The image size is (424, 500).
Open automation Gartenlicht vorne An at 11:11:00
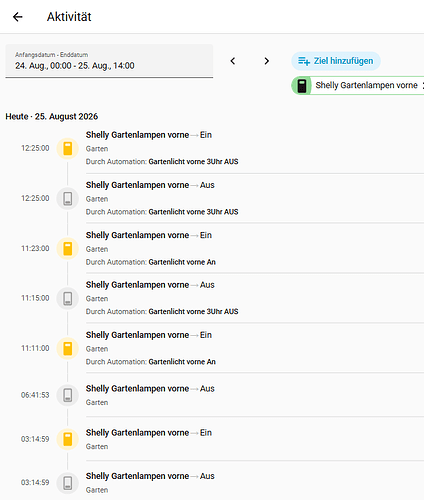(182, 362)
